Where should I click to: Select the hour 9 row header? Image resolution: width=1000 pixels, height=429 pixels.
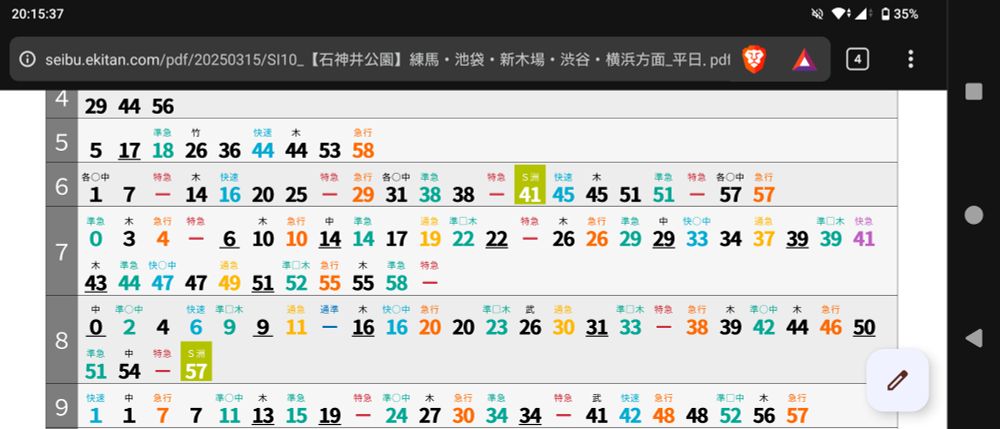62,405
